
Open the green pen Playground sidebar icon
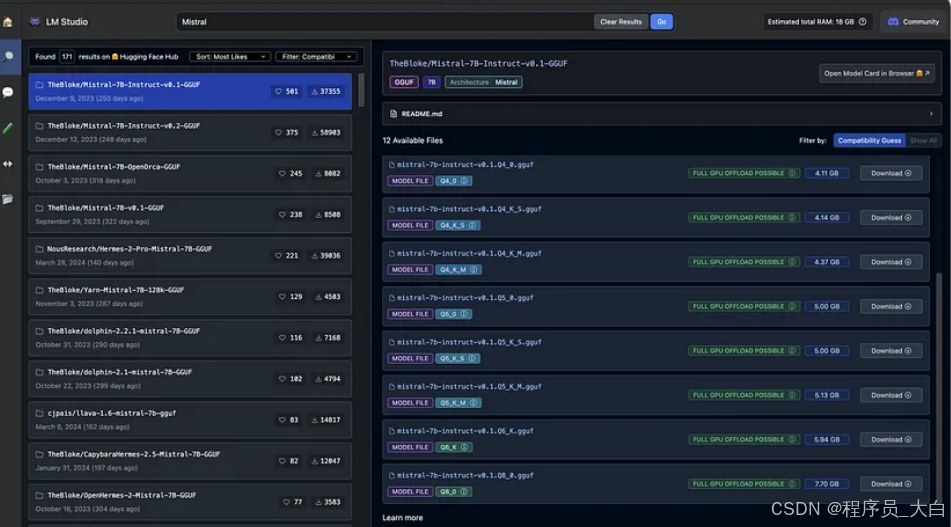[8, 128]
